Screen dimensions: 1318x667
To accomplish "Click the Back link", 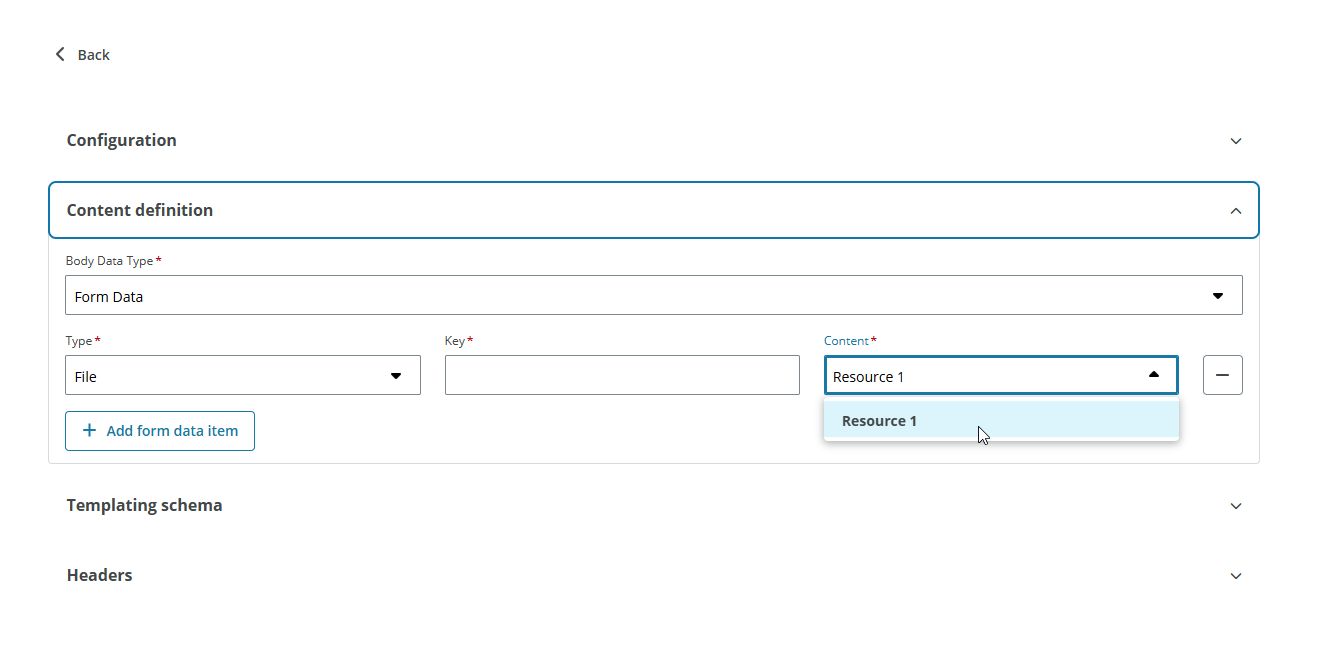I will click(x=94, y=54).
